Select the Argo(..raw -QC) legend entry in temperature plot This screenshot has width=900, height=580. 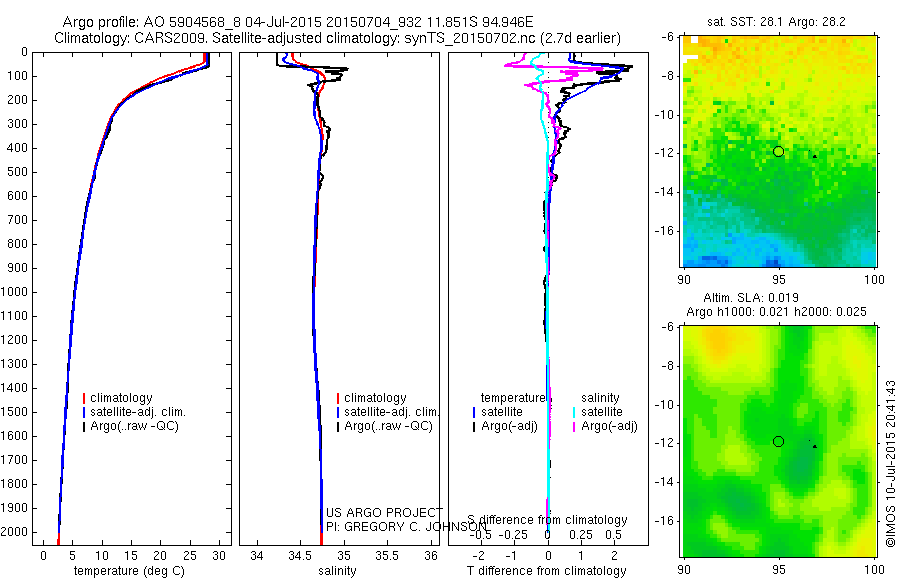point(131,426)
